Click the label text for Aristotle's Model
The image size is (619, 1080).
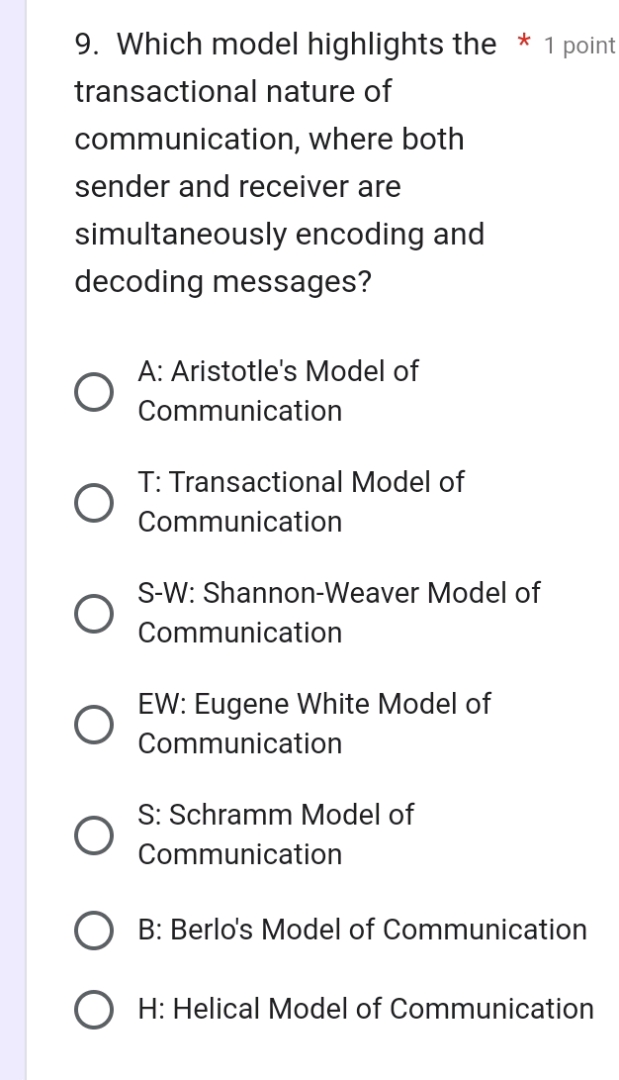[280, 392]
